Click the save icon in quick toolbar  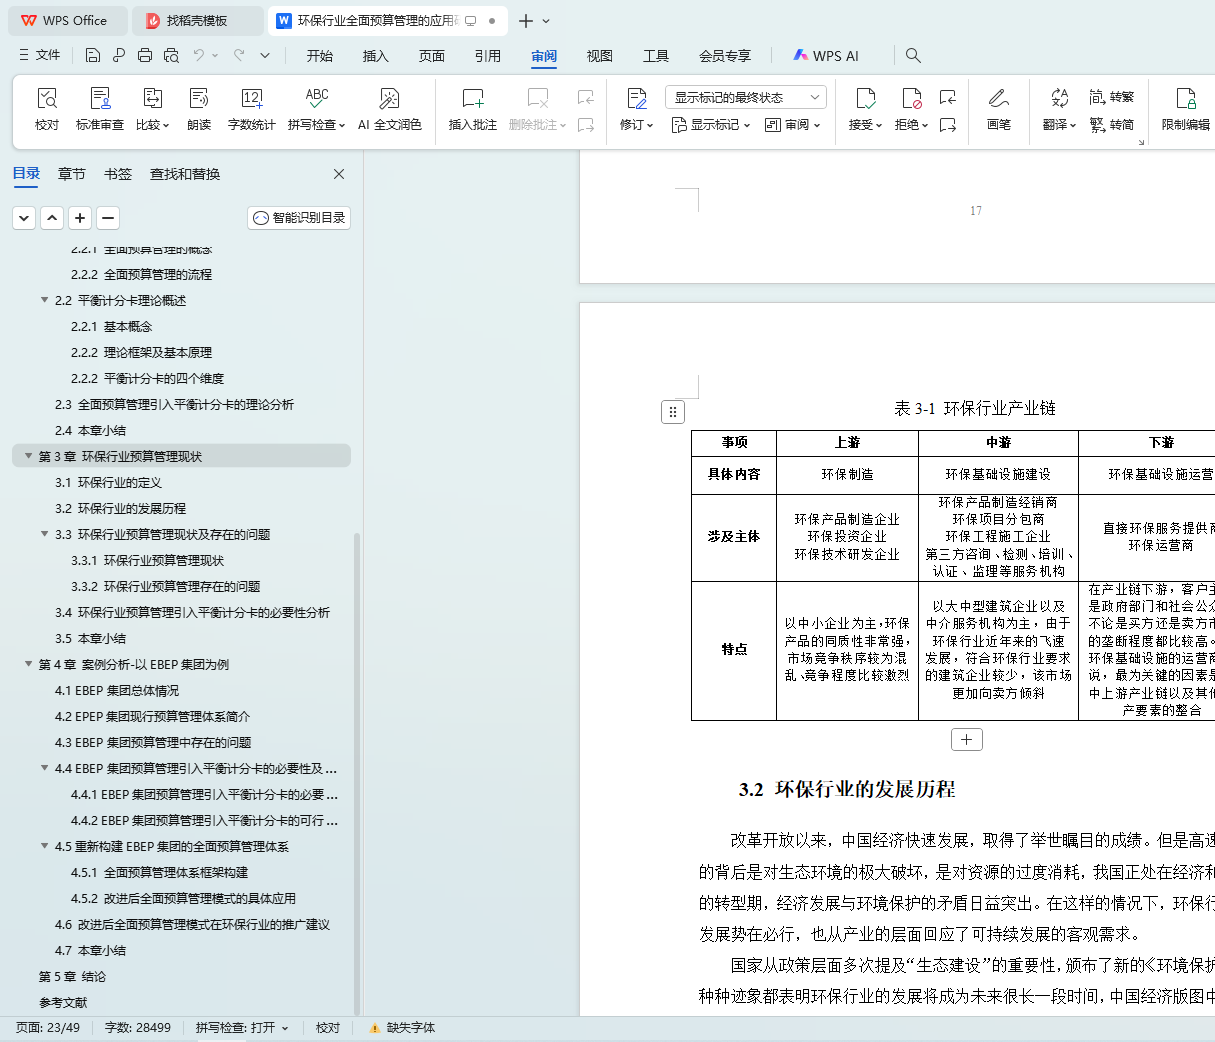click(x=93, y=55)
